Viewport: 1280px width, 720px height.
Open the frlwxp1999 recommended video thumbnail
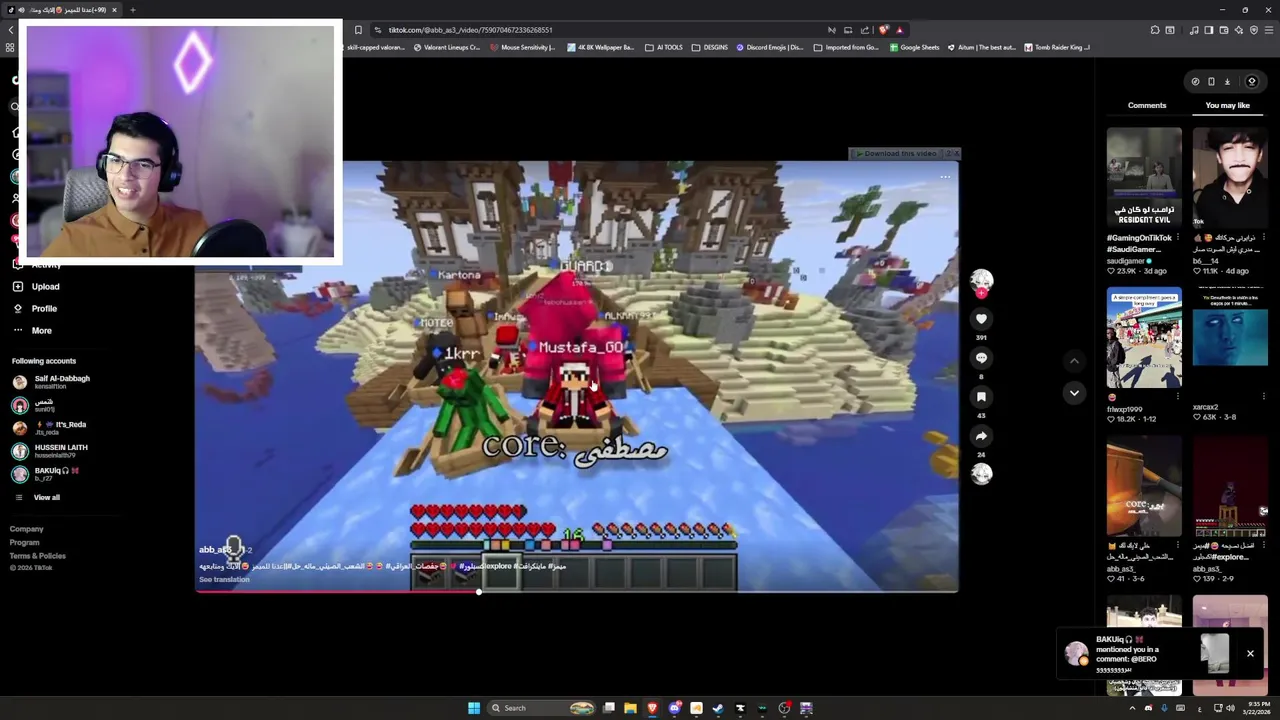pos(1144,337)
